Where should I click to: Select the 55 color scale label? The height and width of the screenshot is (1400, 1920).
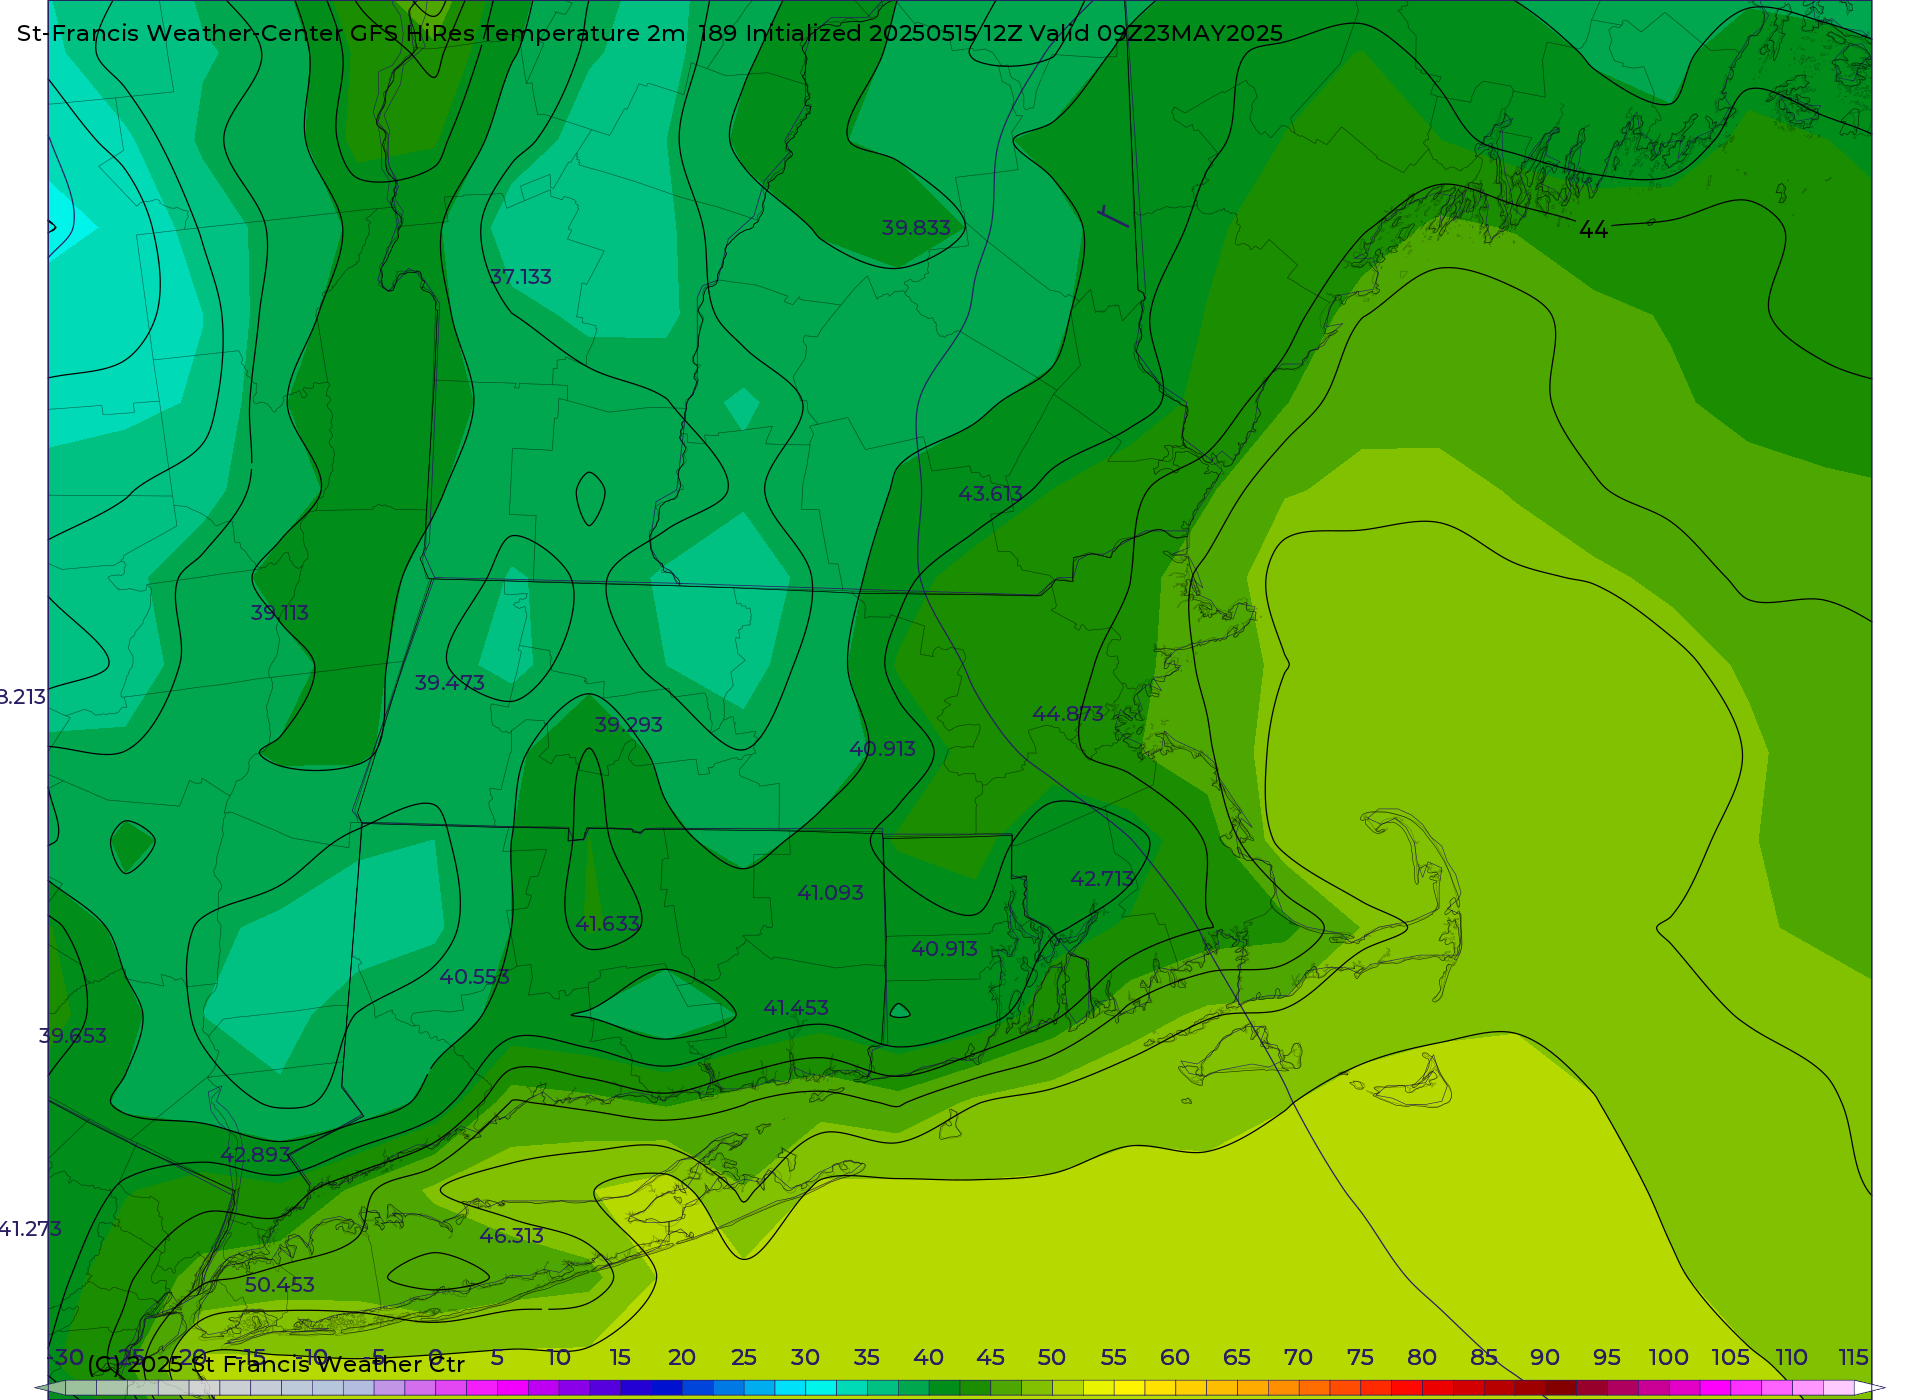coord(1114,1358)
